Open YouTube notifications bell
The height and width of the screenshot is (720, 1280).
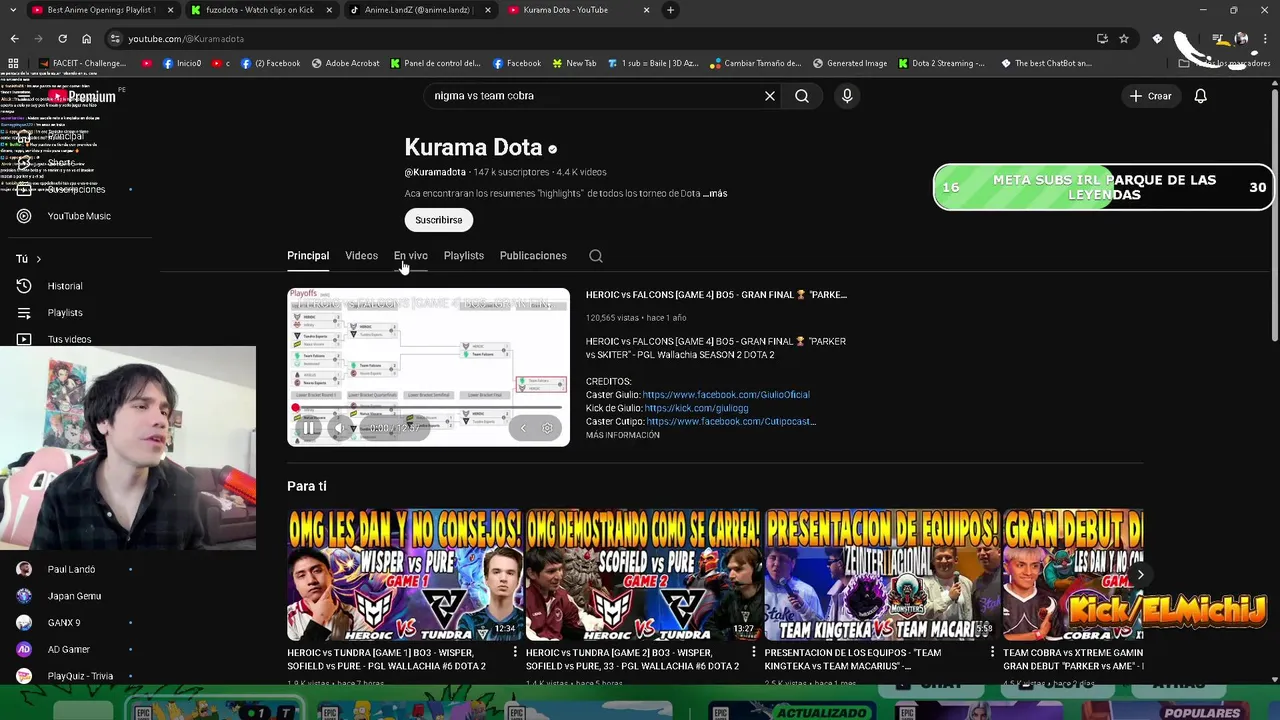click(1200, 96)
